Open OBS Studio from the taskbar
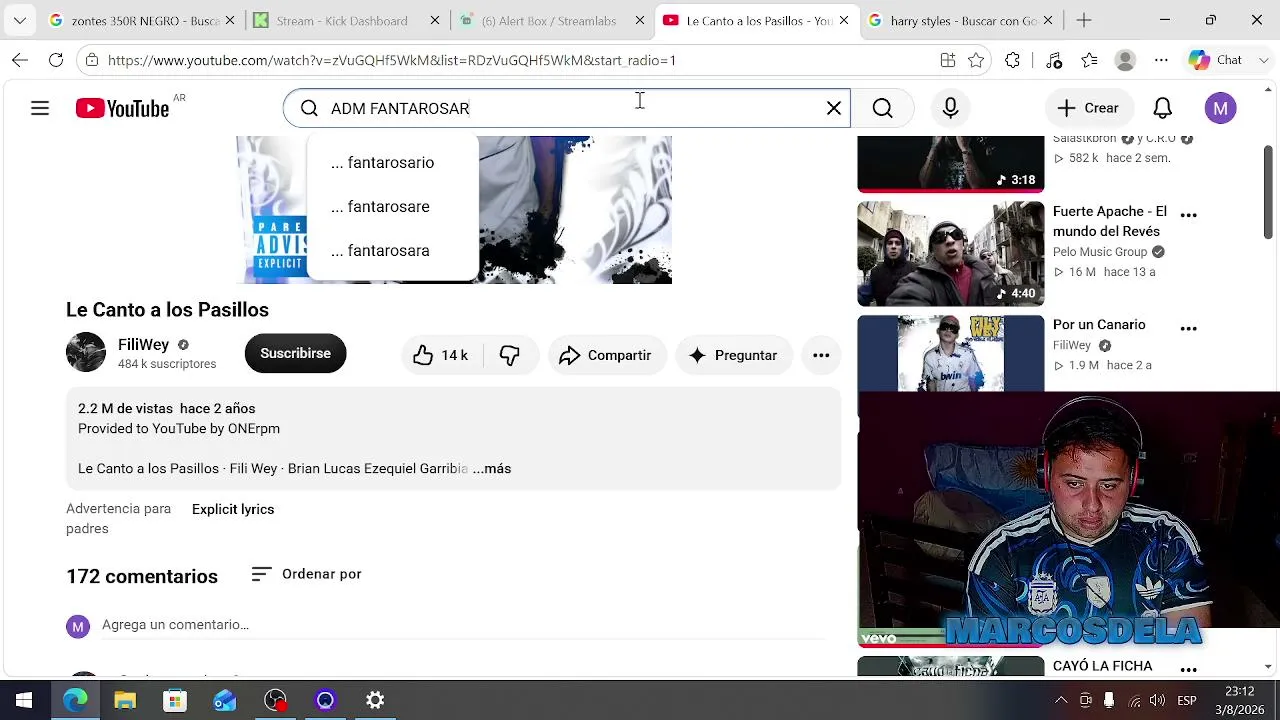Screen dimensions: 1280x720 pyautogui.click(x=275, y=700)
